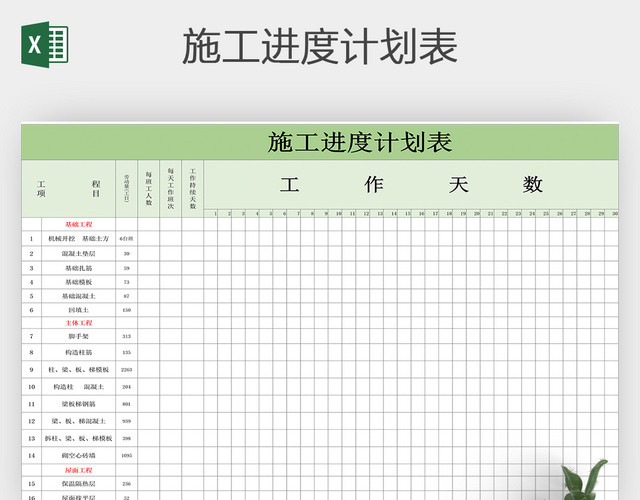Click the labor value 204
640x500 pixels.
(127, 387)
